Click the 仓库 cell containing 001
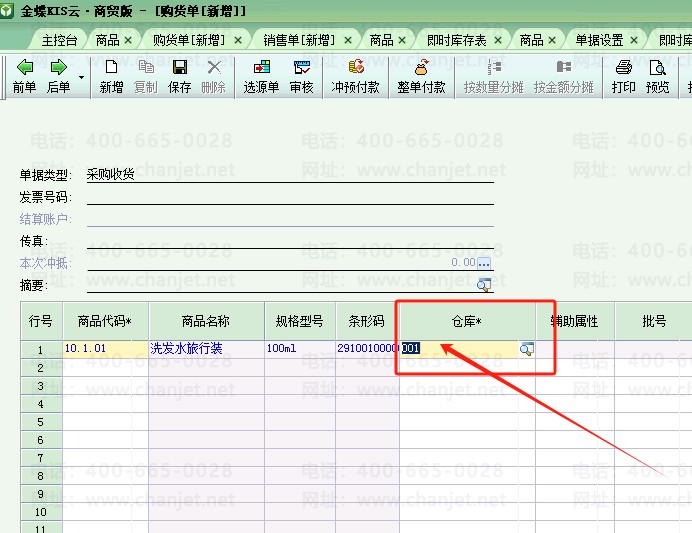The image size is (692, 533). tap(459, 349)
